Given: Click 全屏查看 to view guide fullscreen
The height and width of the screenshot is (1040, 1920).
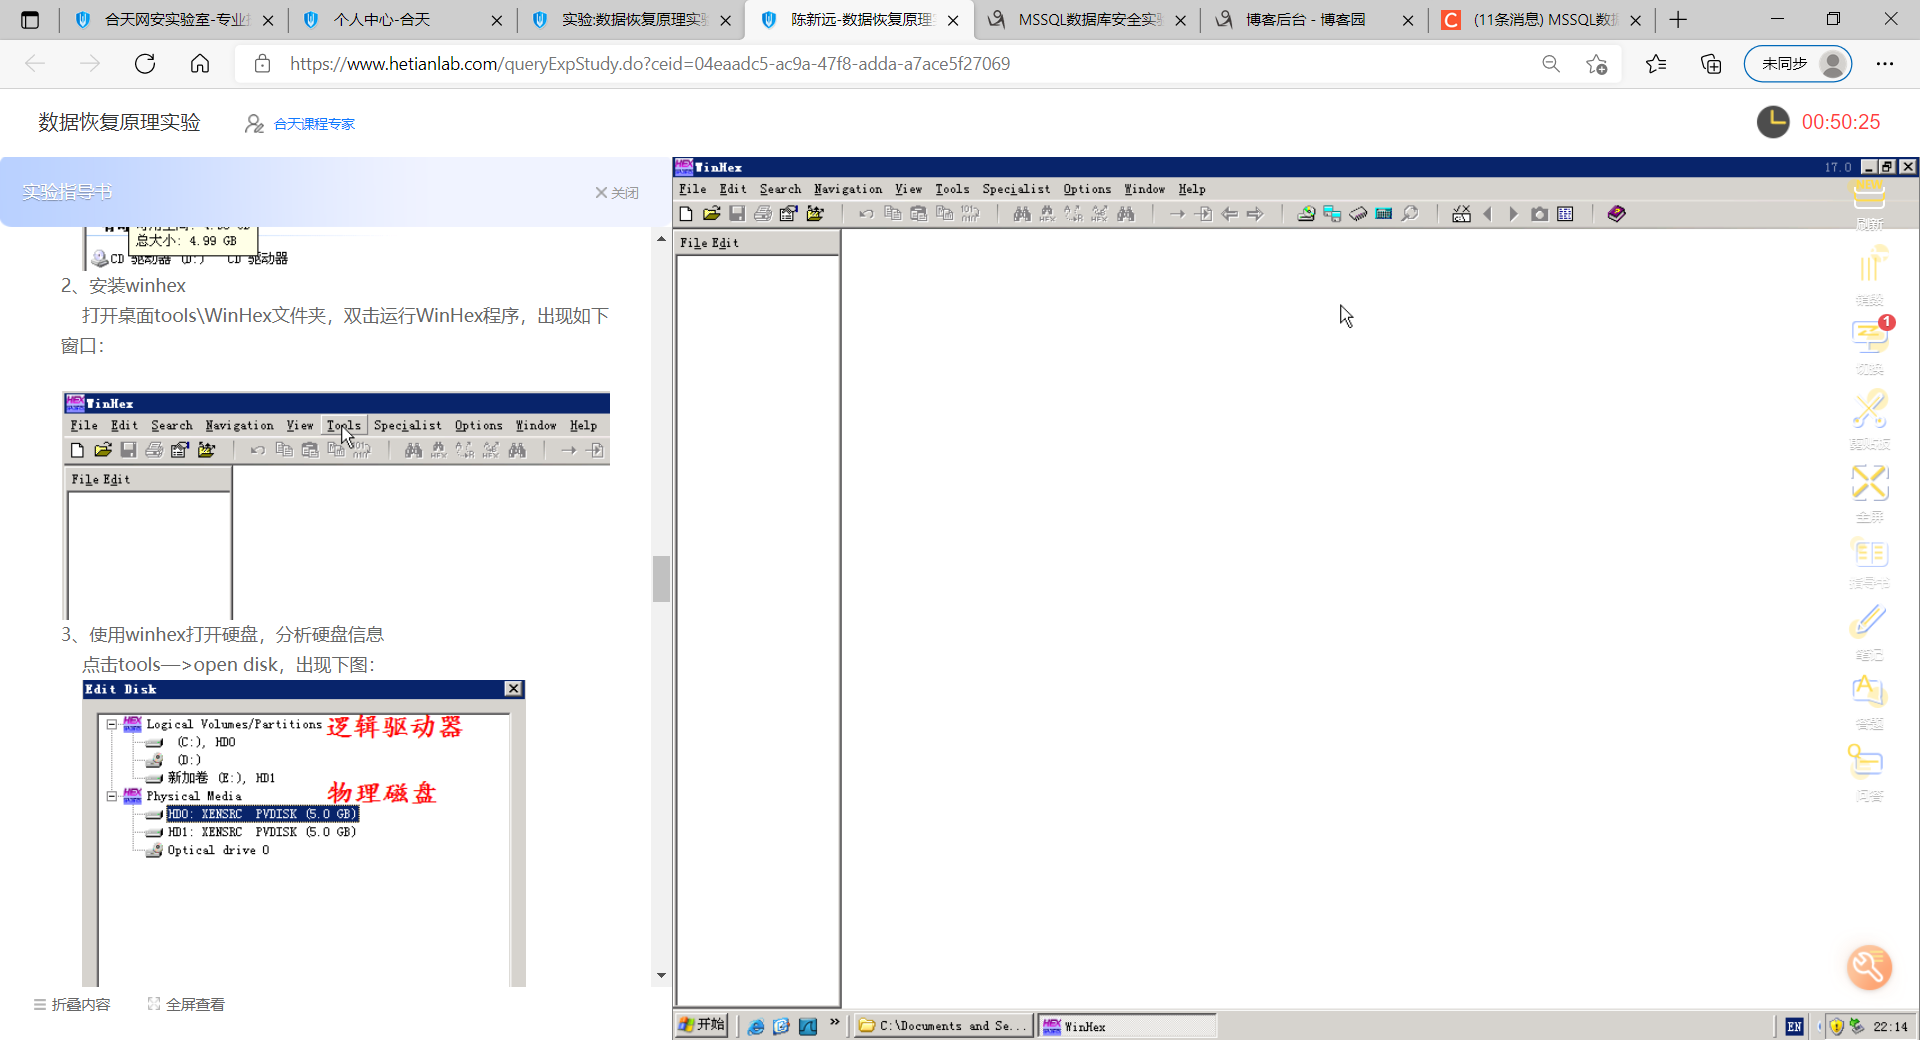Looking at the screenshot, I should click(x=186, y=1005).
